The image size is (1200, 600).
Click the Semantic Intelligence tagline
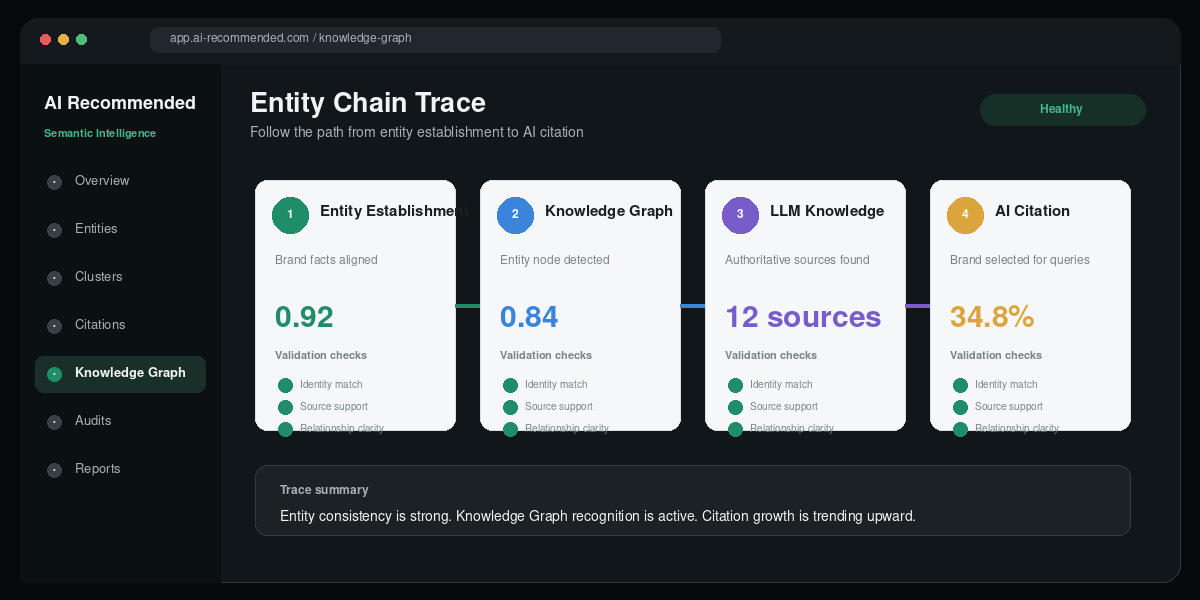coord(100,133)
